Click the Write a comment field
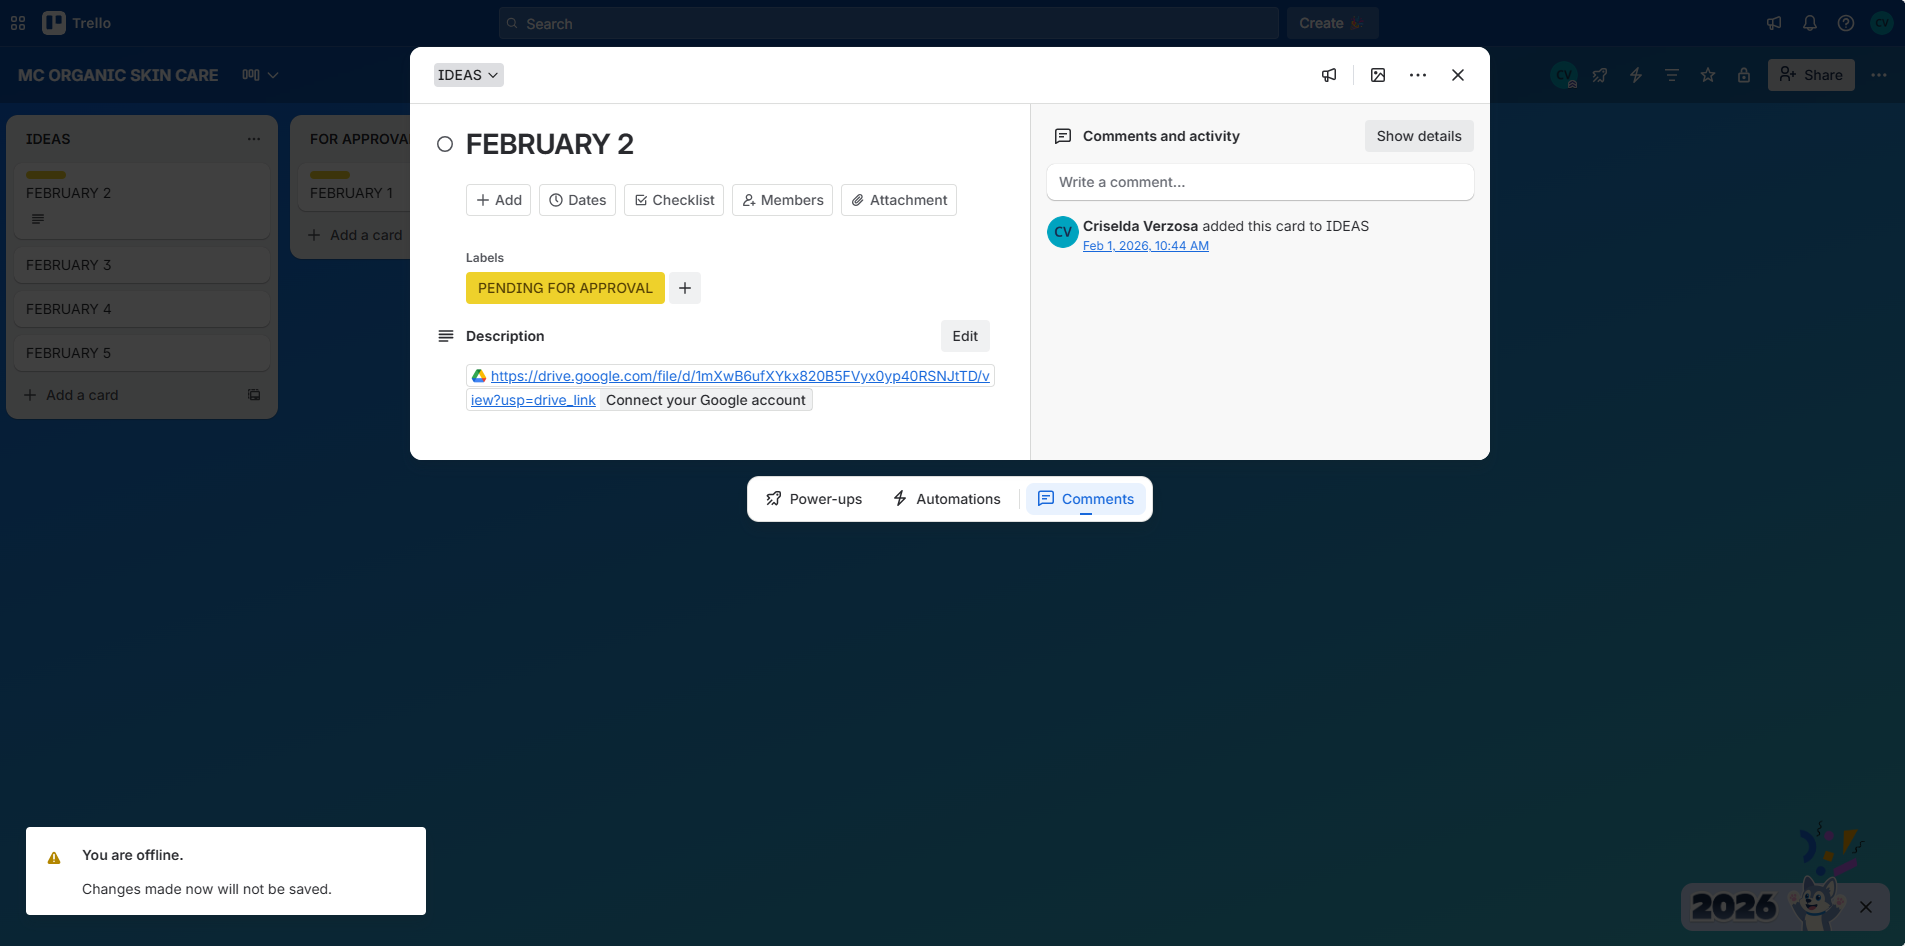 (1260, 182)
